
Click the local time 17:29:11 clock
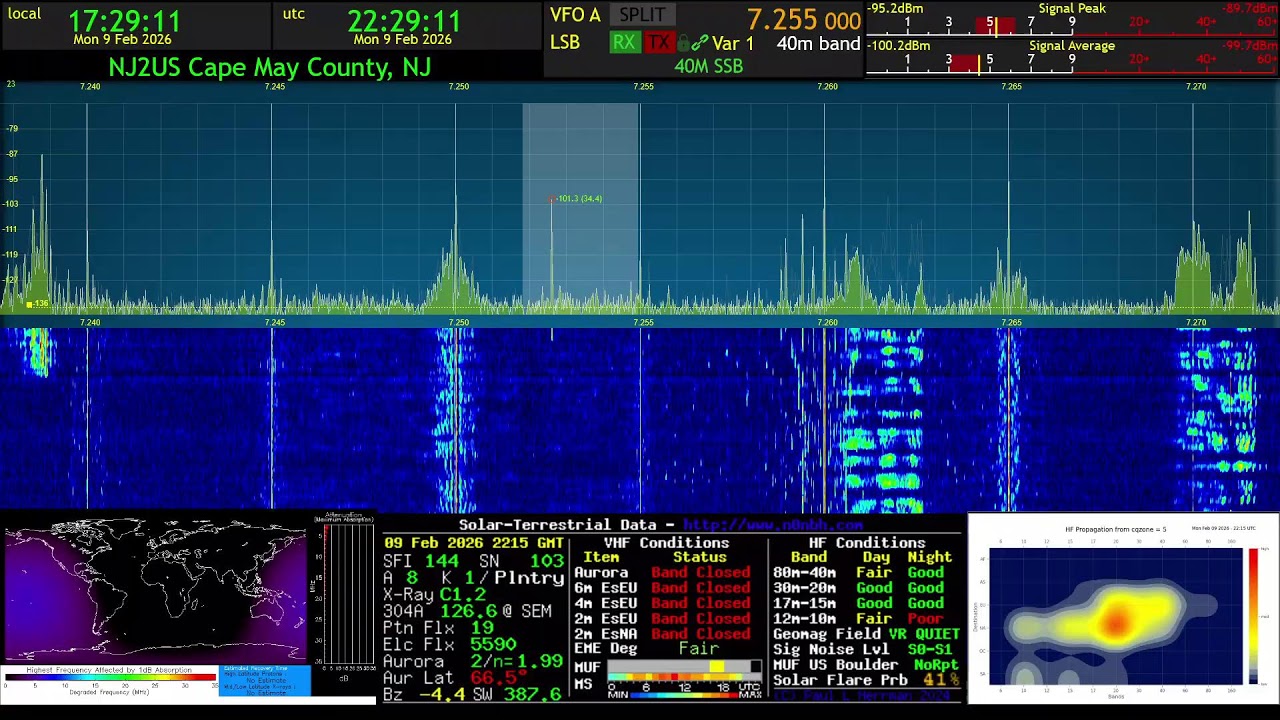[124, 21]
